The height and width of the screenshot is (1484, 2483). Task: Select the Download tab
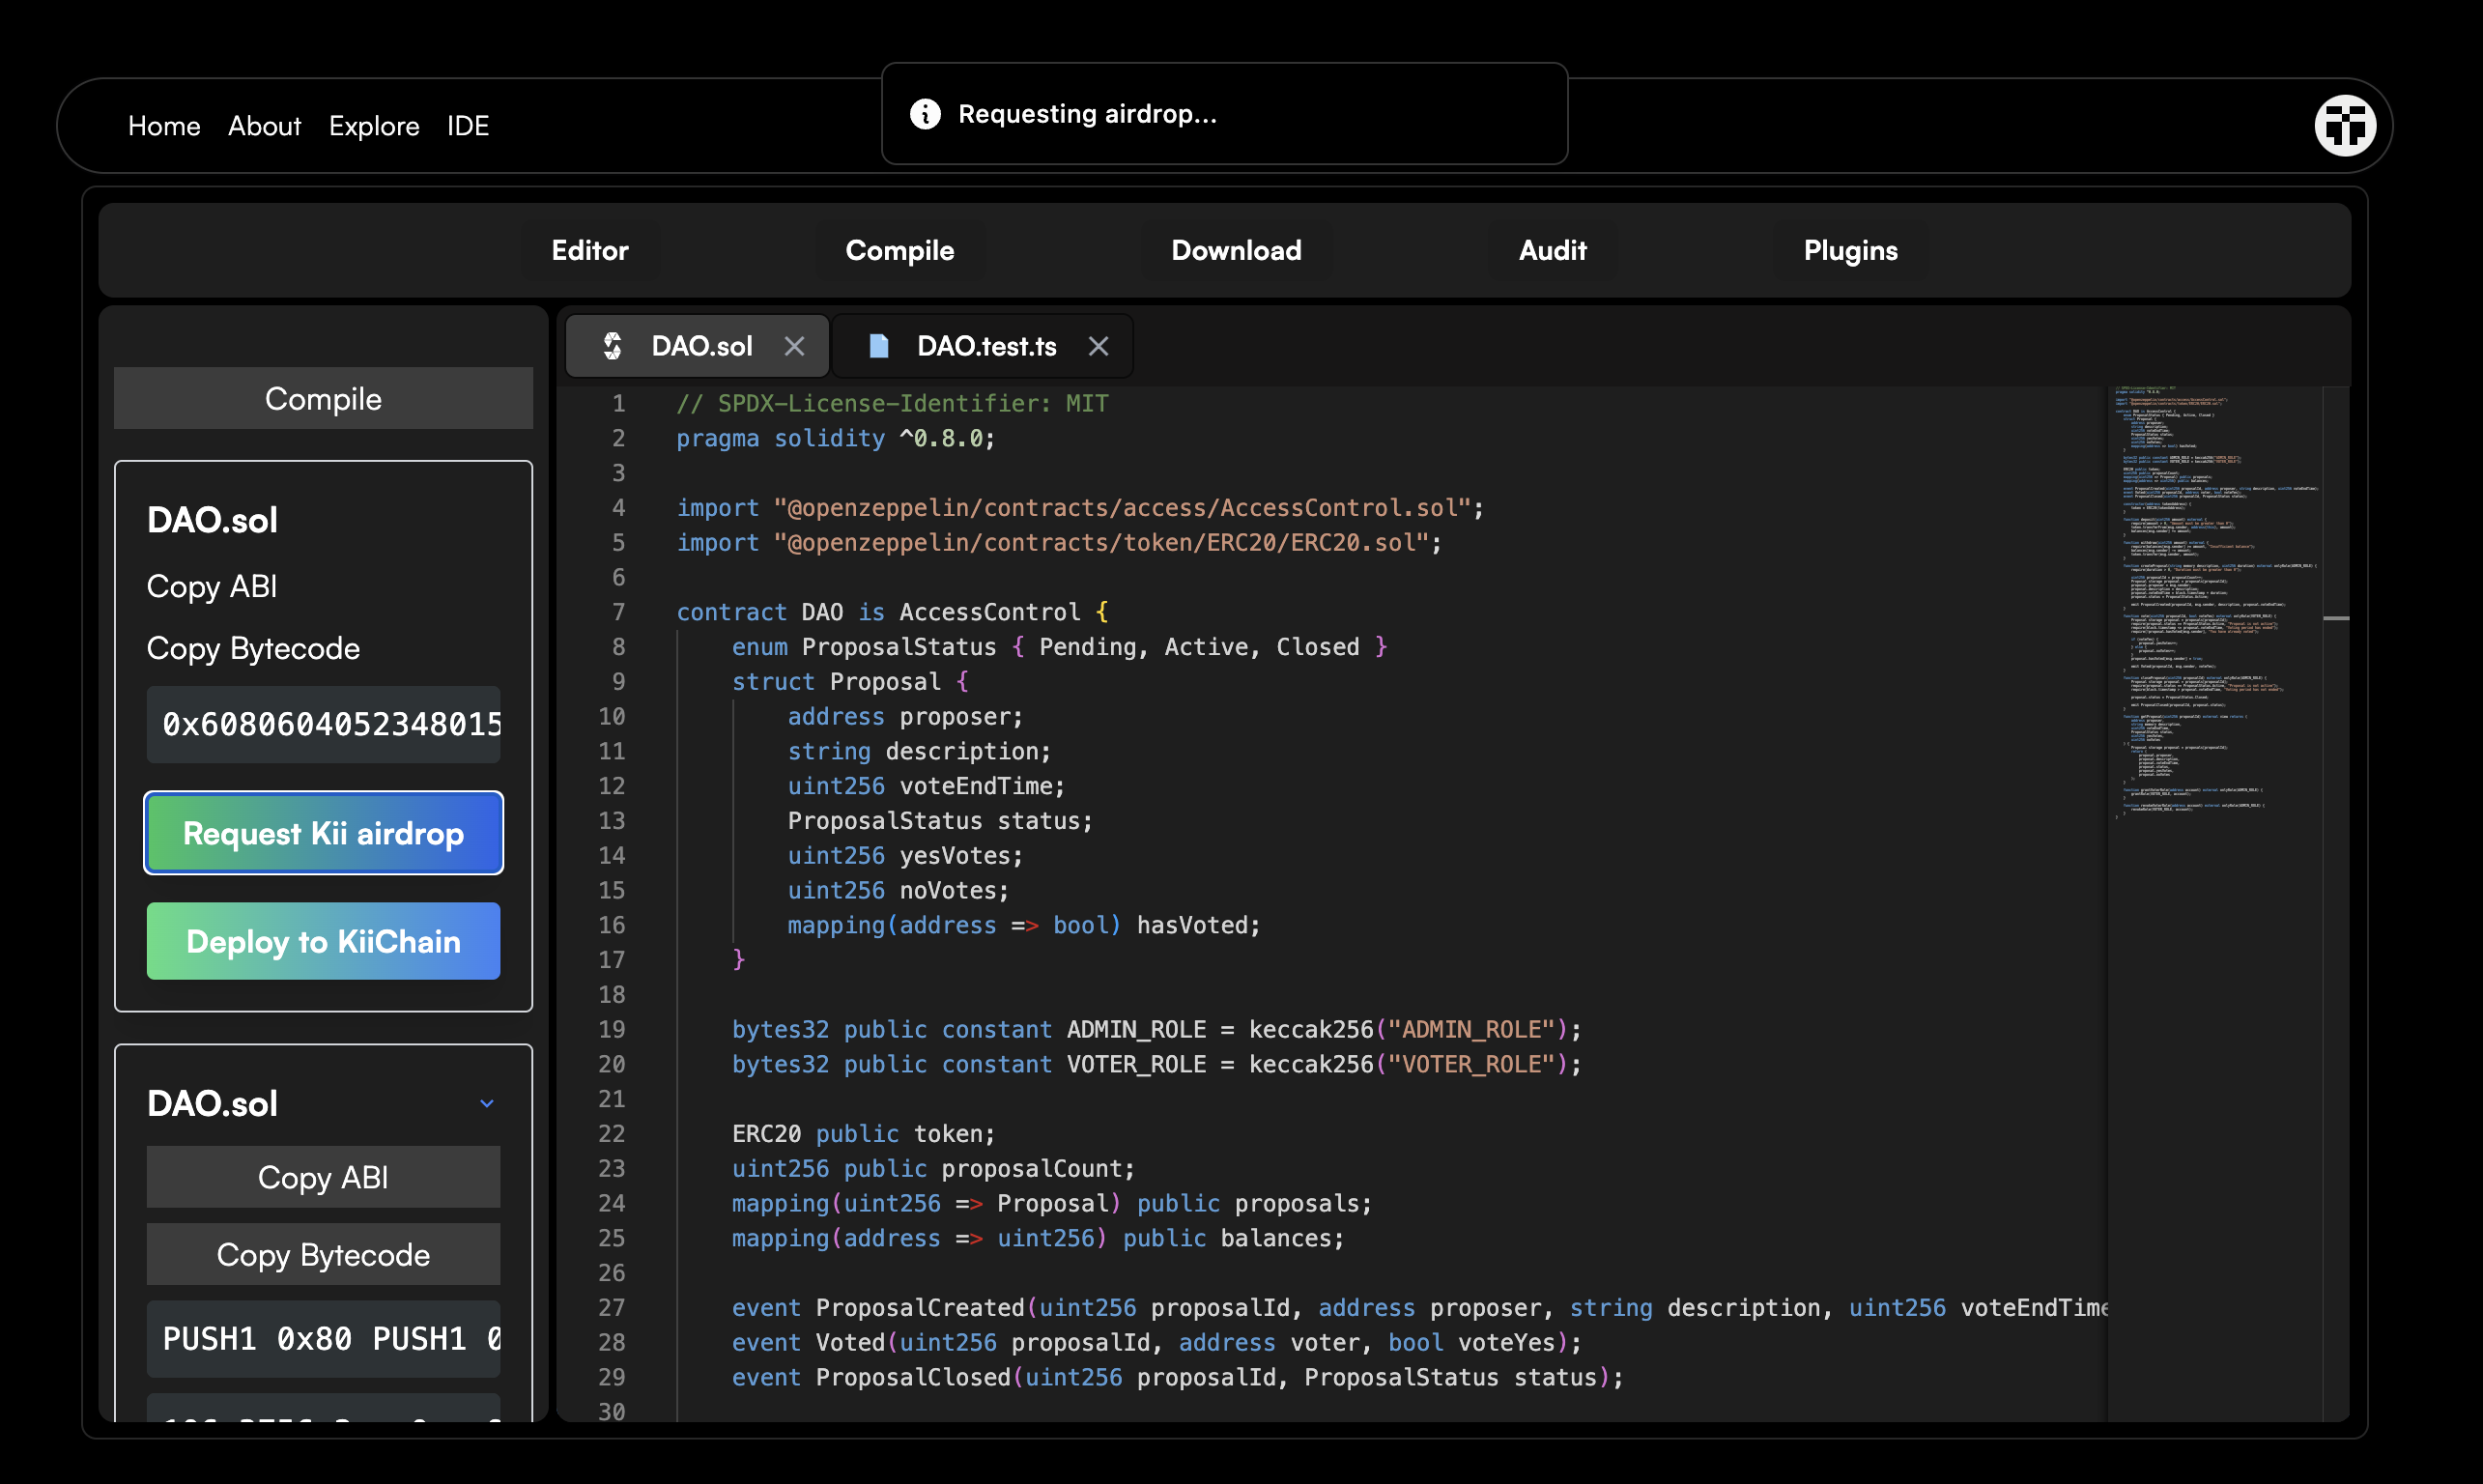[1236, 250]
